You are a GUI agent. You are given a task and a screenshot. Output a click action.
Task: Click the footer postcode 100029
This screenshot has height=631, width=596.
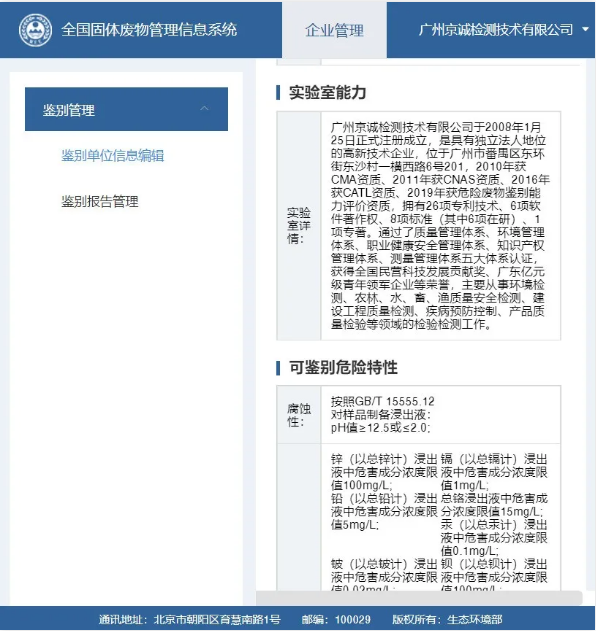tap(353, 619)
